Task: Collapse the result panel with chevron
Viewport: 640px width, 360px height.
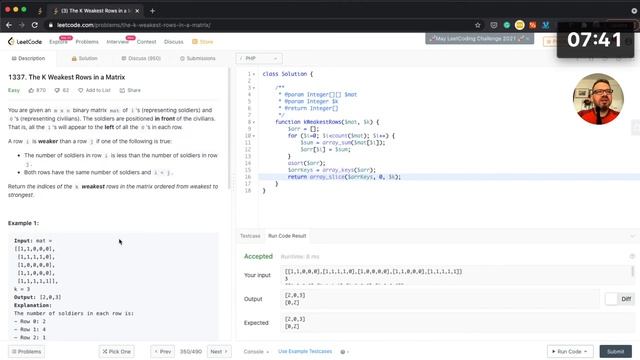Action: point(632,236)
